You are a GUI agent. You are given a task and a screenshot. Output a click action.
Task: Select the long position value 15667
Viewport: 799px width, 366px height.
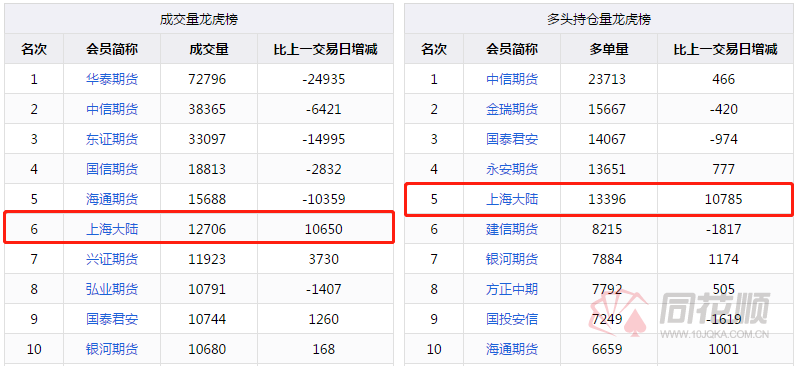click(x=607, y=109)
